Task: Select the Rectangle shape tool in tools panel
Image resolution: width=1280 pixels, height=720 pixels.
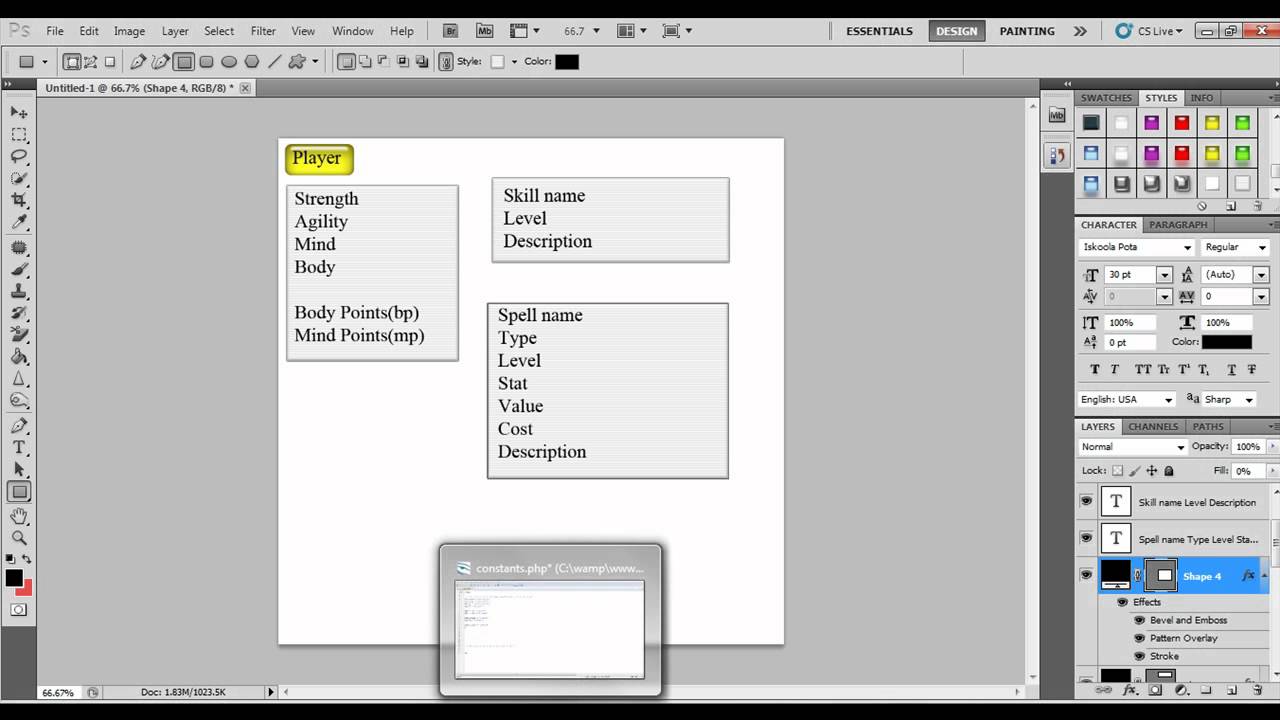Action: tap(19, 492)
